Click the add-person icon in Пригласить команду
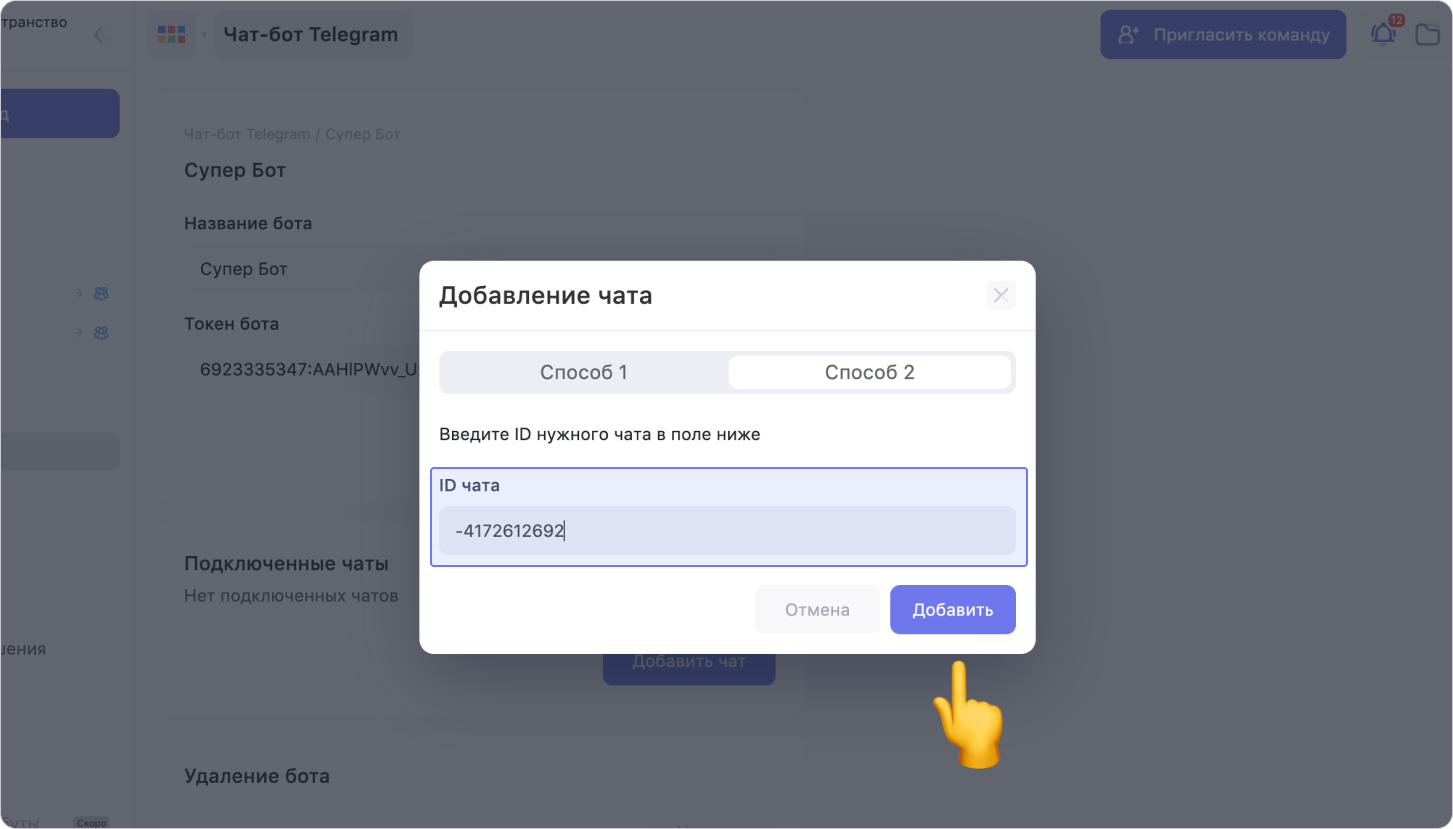Image resolution: width=1453 pixels, height=829 pixels. [x=1129, y=35]
